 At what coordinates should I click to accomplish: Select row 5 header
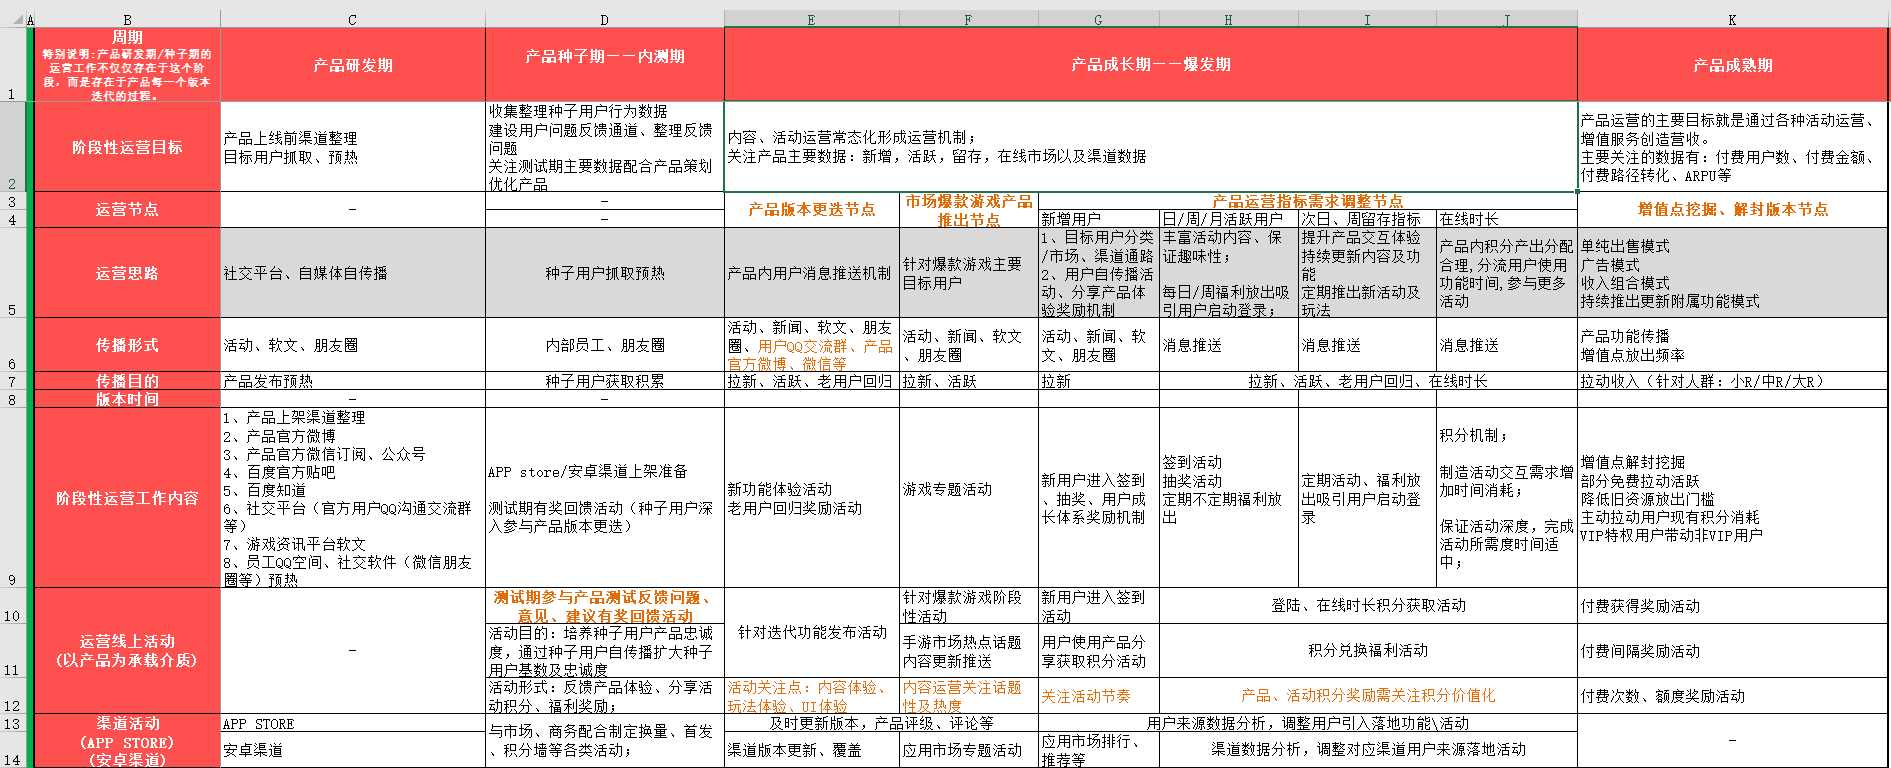pos(12,273)
